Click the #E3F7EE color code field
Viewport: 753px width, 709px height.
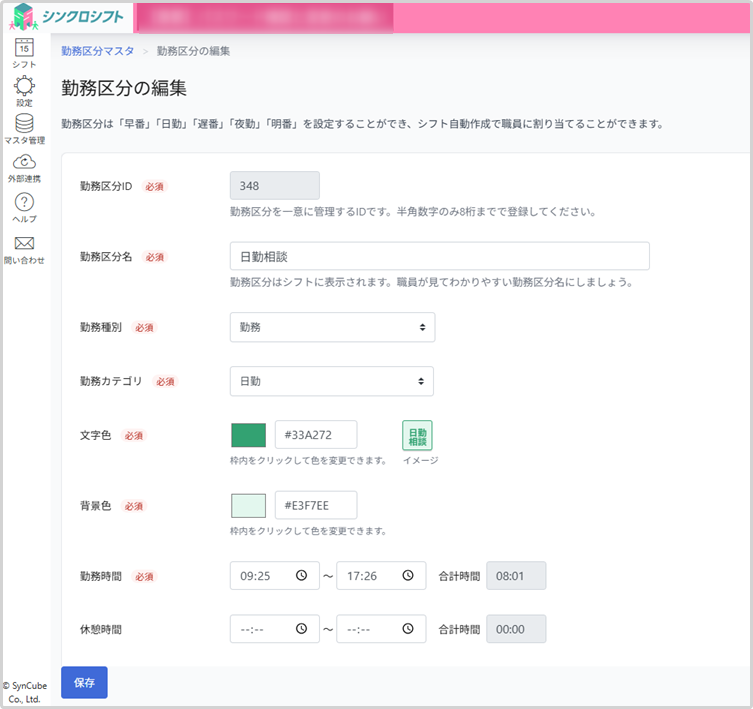click(x=316, y=505)
